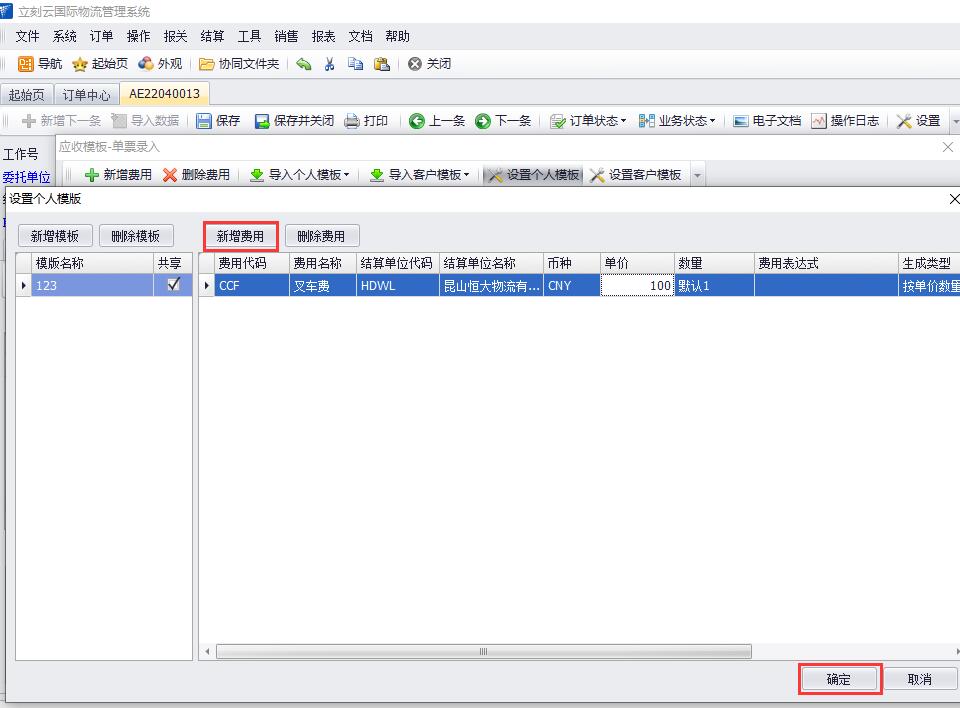Click the print (打印) icon
The width and height of the screenshot is (960, 708).
click(x=352, y=121)
